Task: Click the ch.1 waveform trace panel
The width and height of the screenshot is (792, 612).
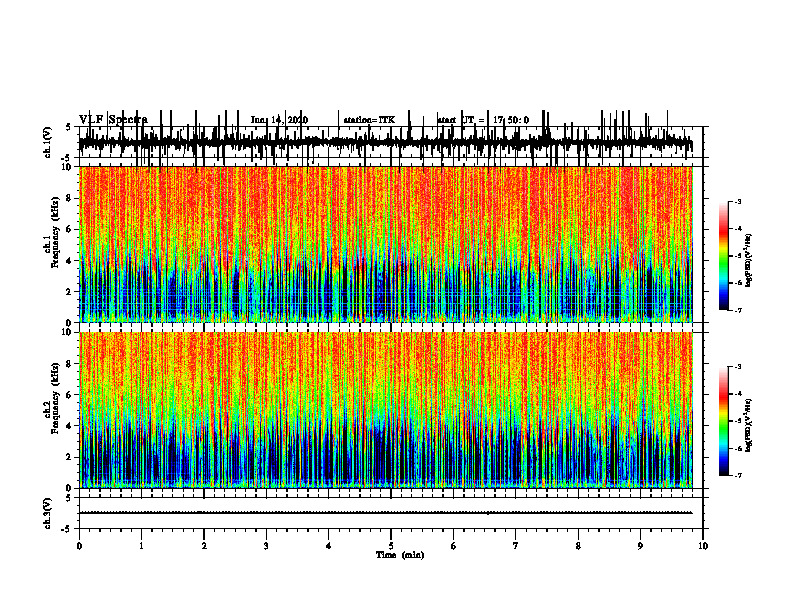Action: [391, 142]
